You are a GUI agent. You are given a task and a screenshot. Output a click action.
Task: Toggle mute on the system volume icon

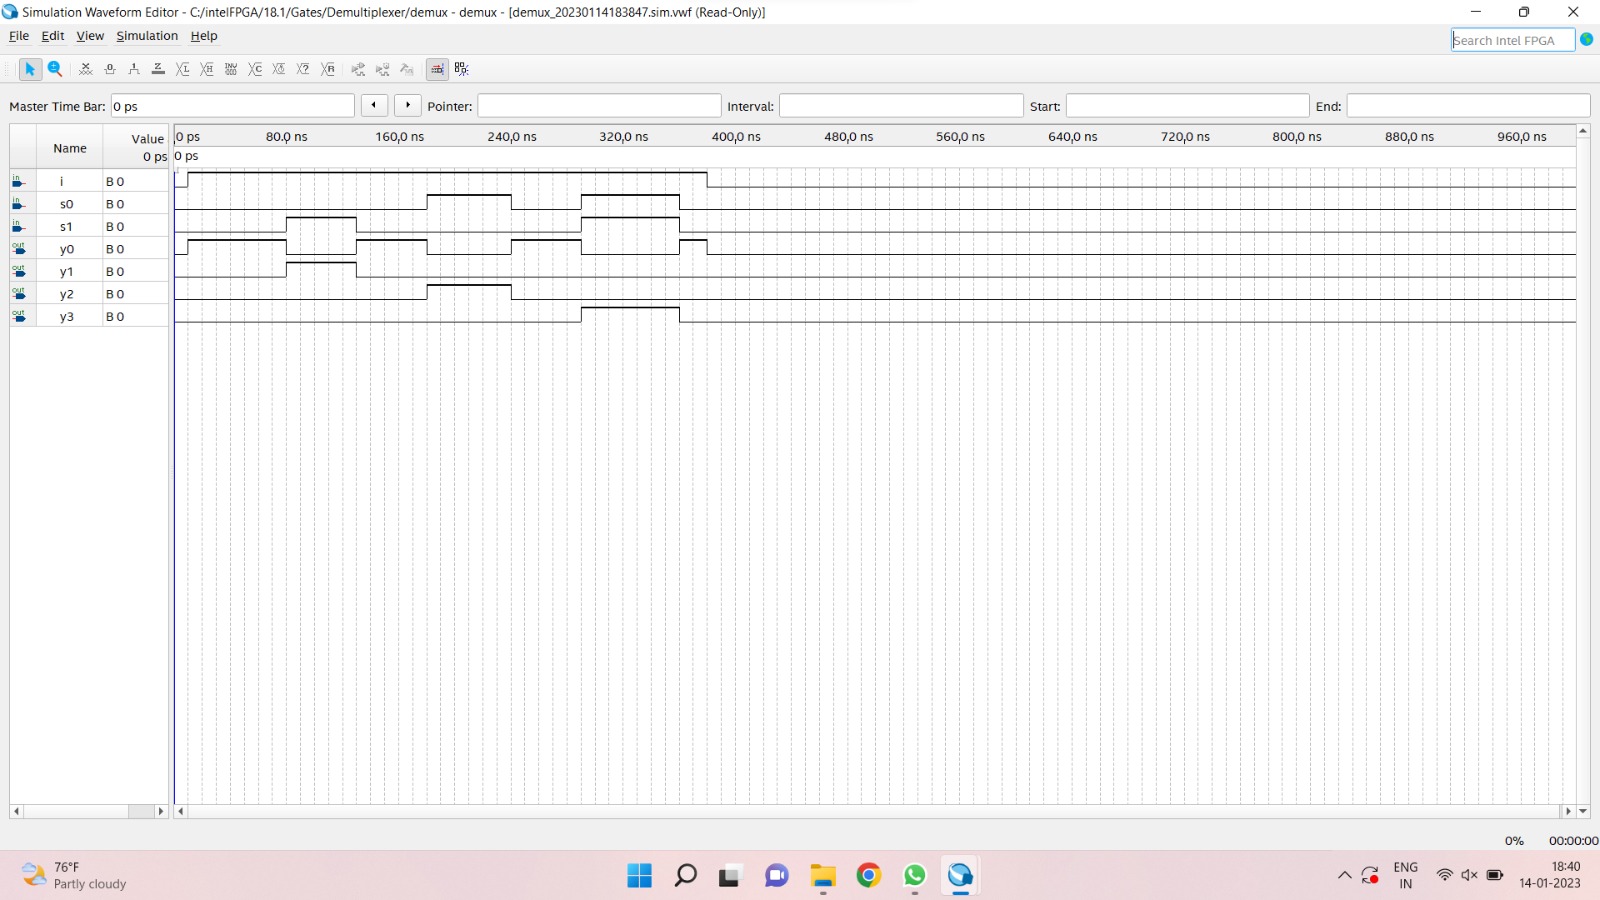coord(1468,875)
